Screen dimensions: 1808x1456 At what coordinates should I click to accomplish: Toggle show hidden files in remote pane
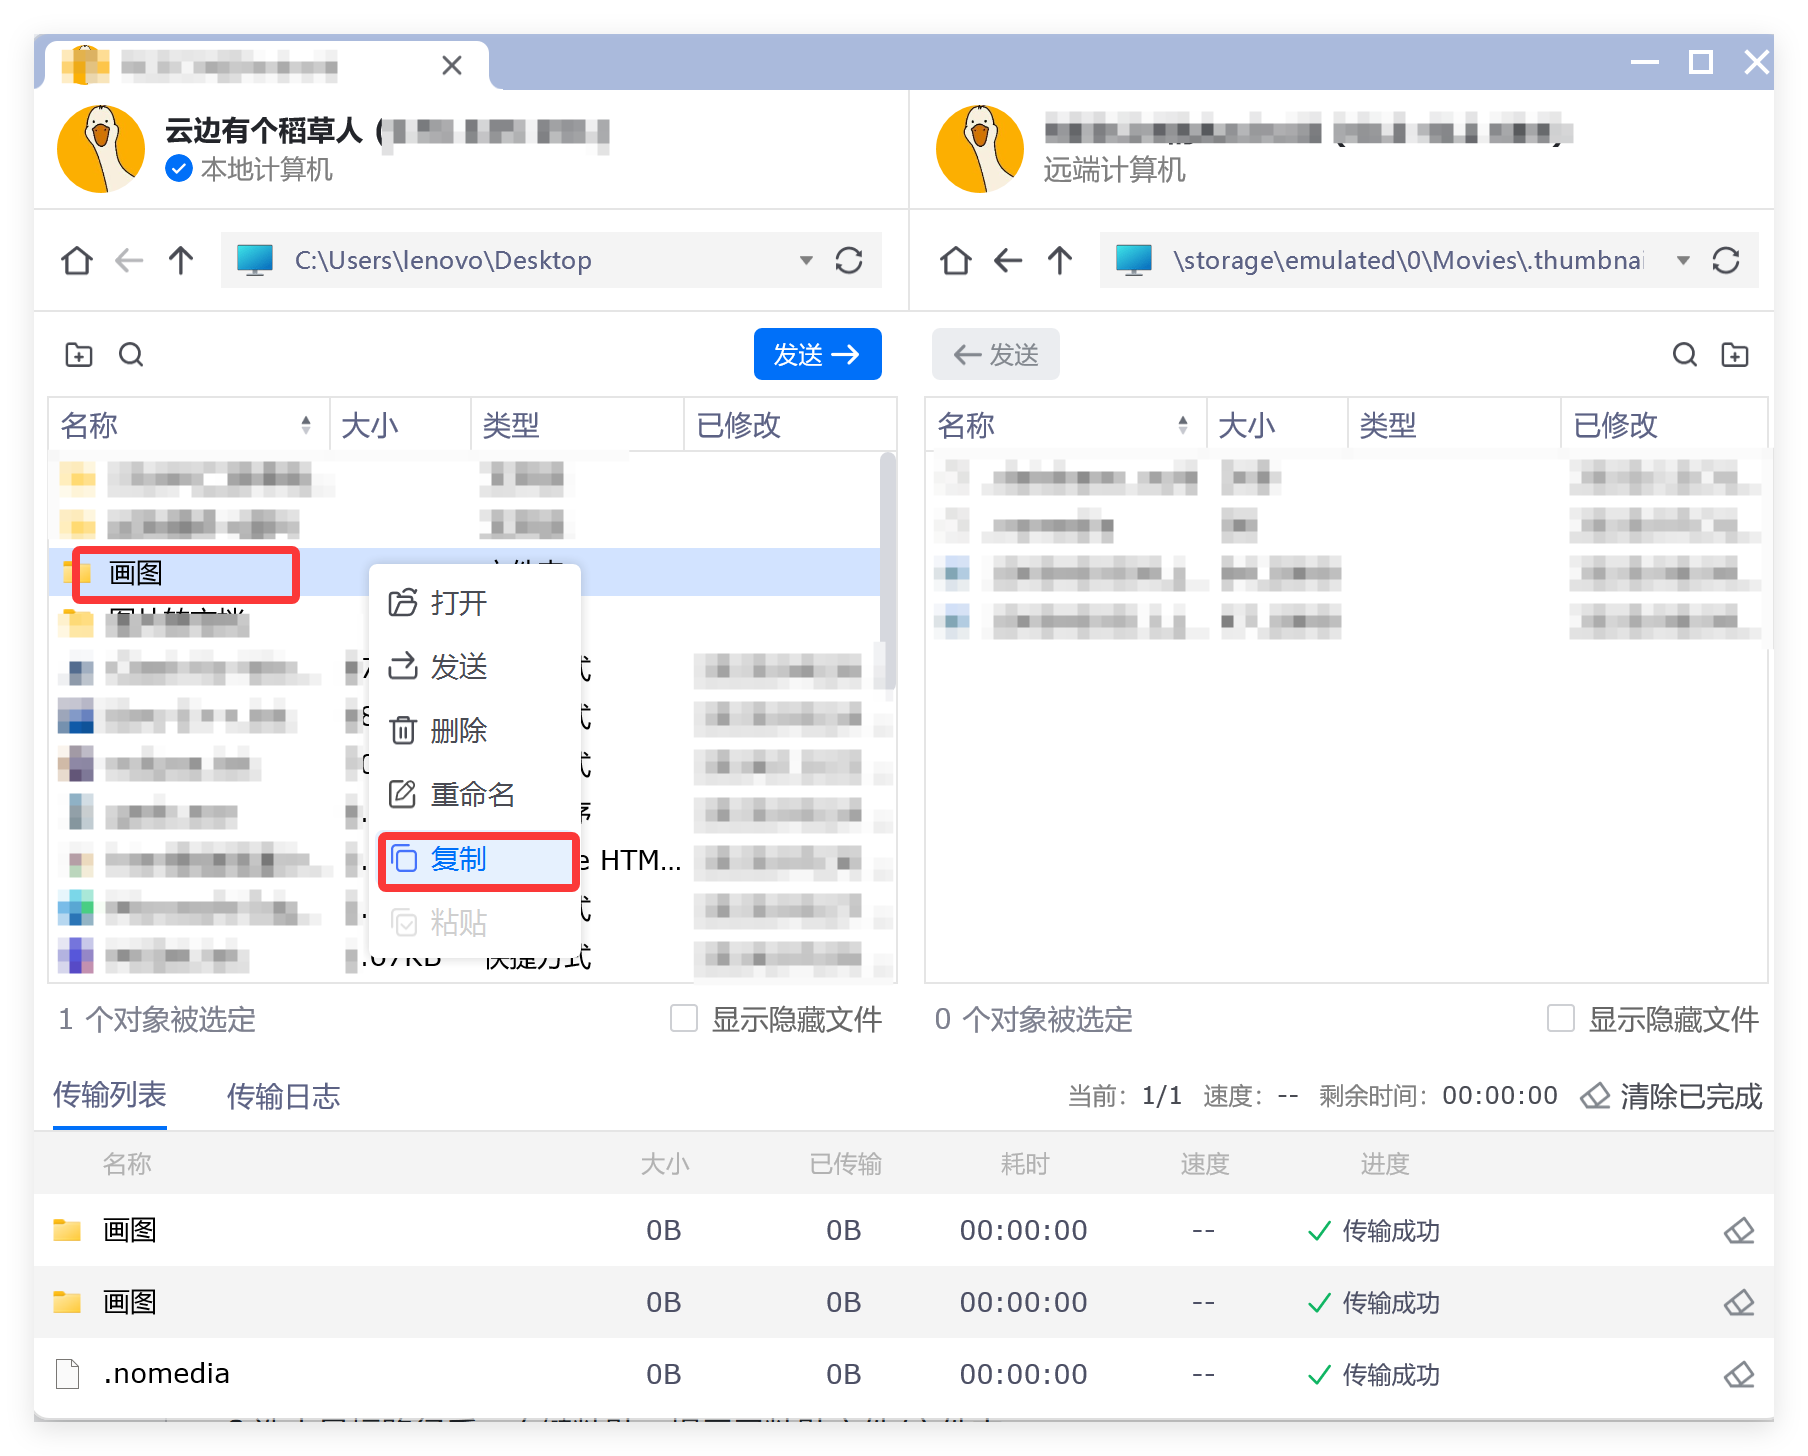pos(1561,1018)
